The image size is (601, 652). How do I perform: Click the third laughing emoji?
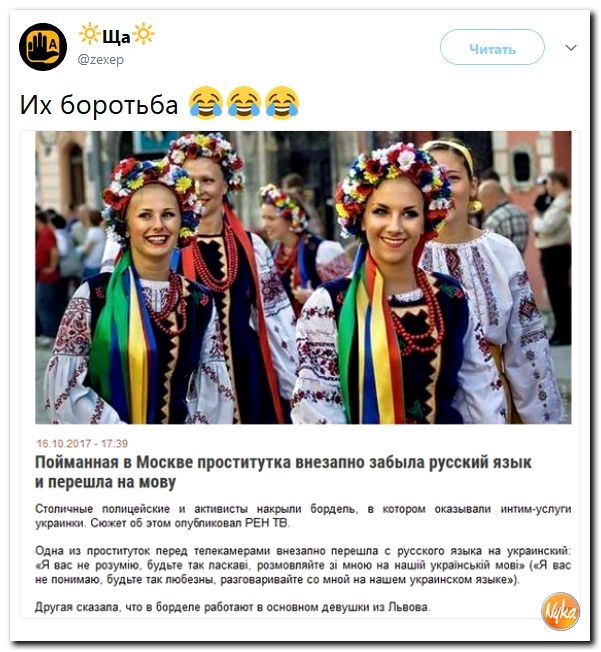(x=282, y=103)
